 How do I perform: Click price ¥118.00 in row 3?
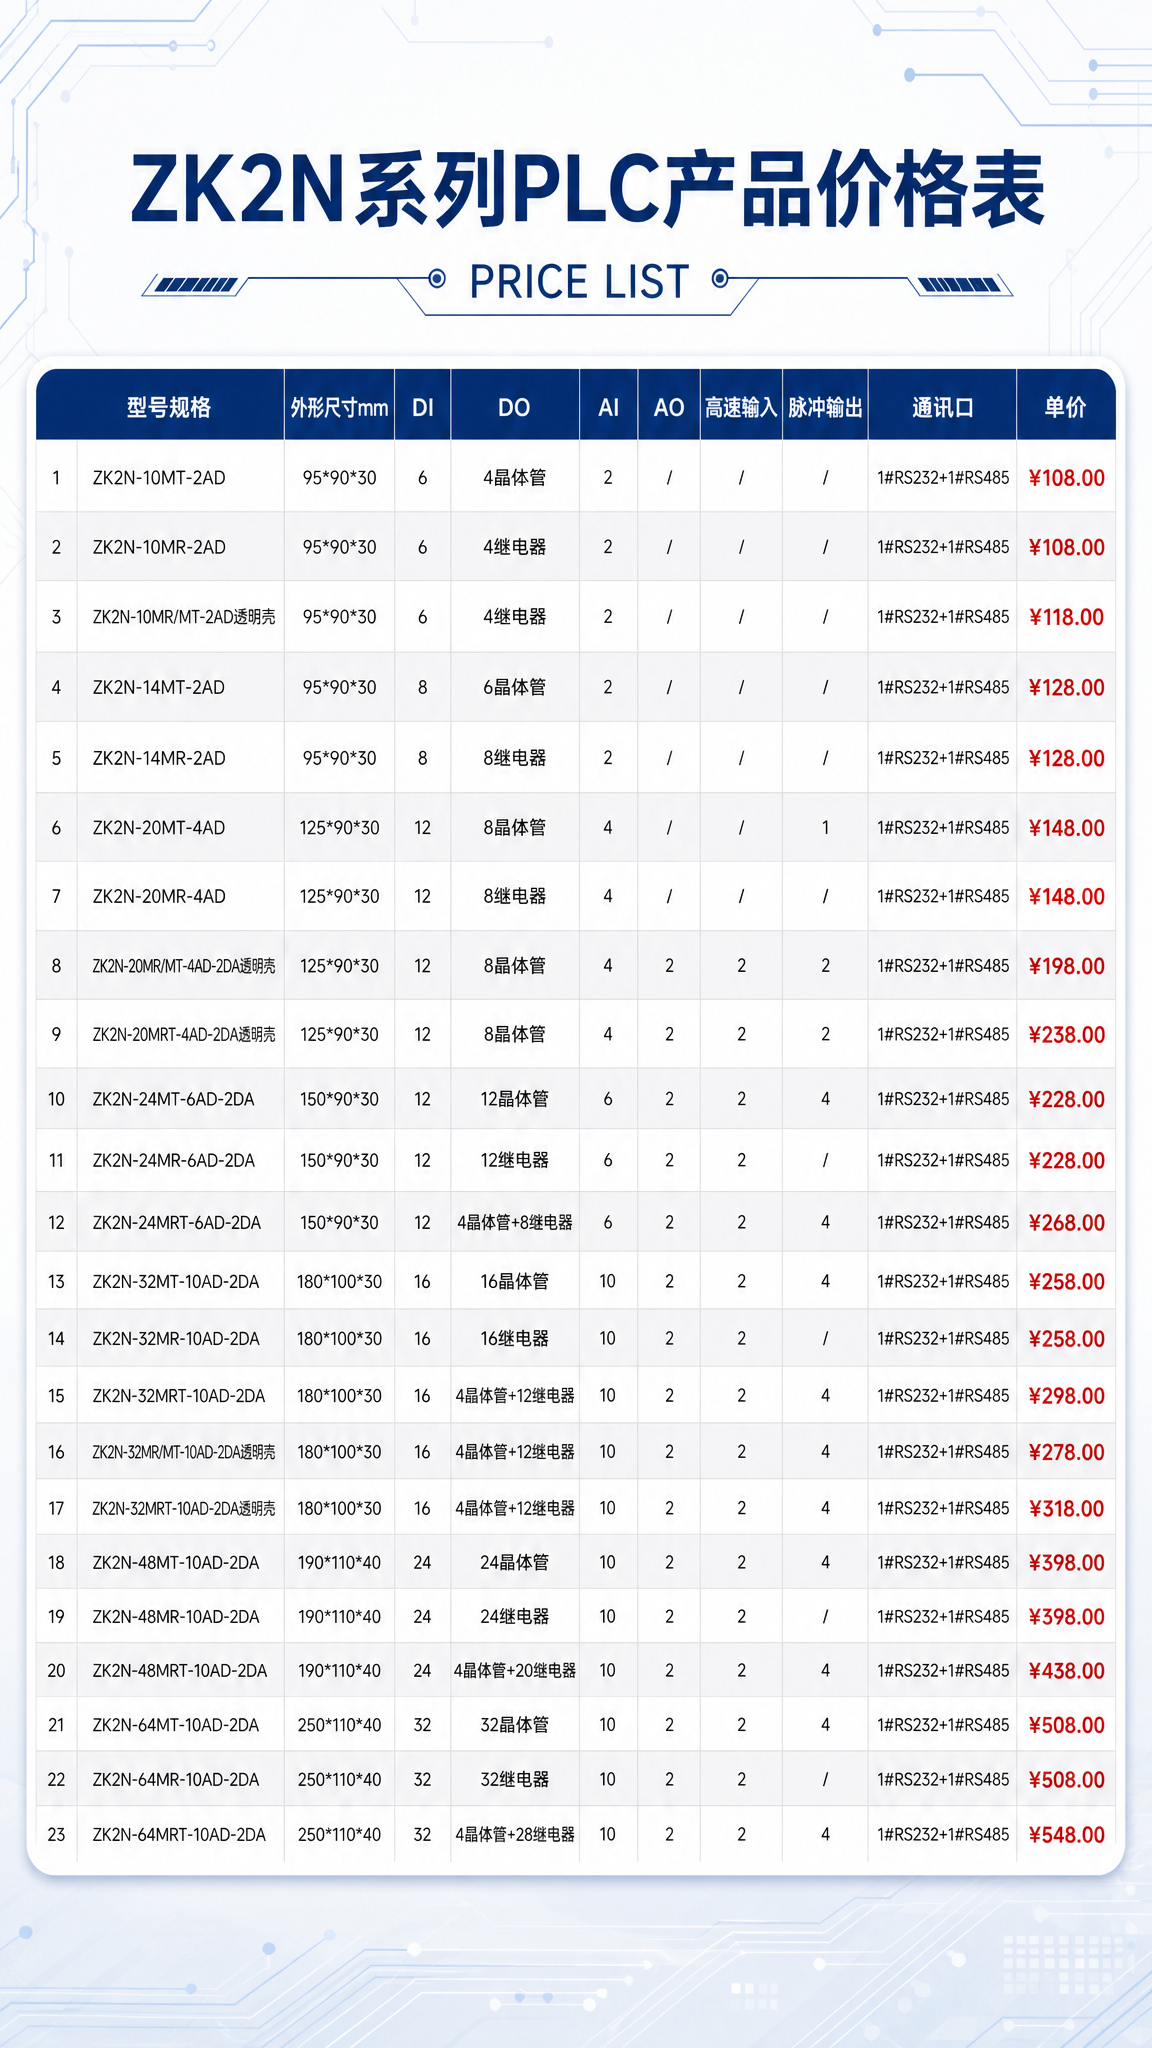click(x=1066, y=617)
